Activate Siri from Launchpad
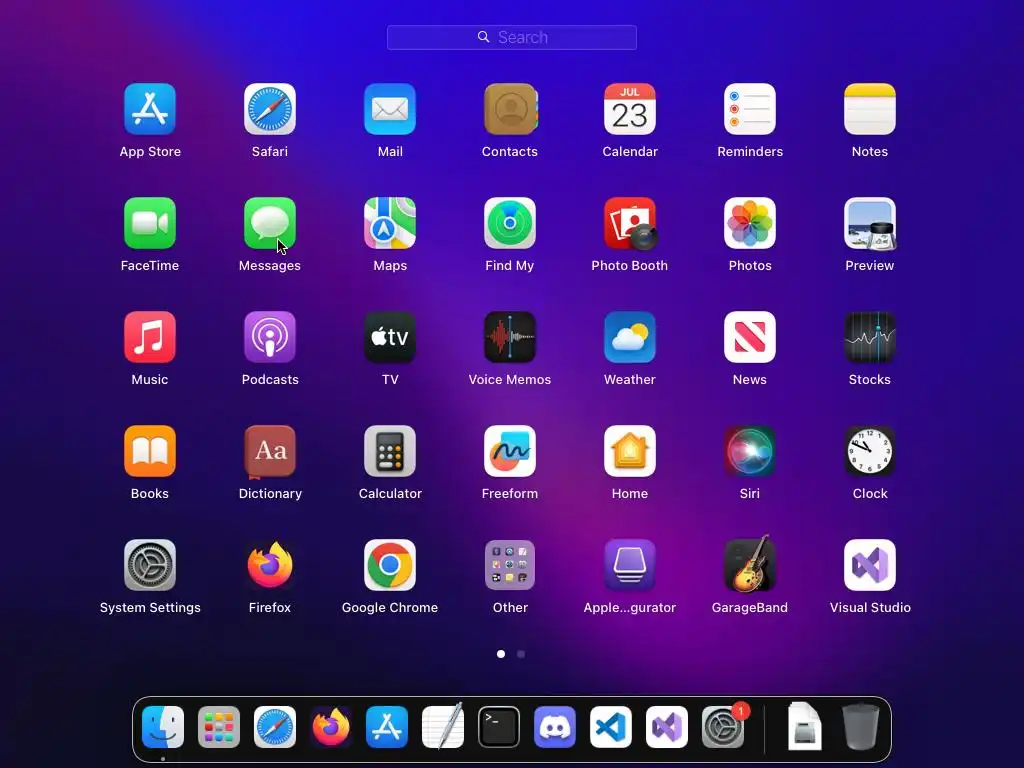The image size is (1024, 768). tap(750, 451)
